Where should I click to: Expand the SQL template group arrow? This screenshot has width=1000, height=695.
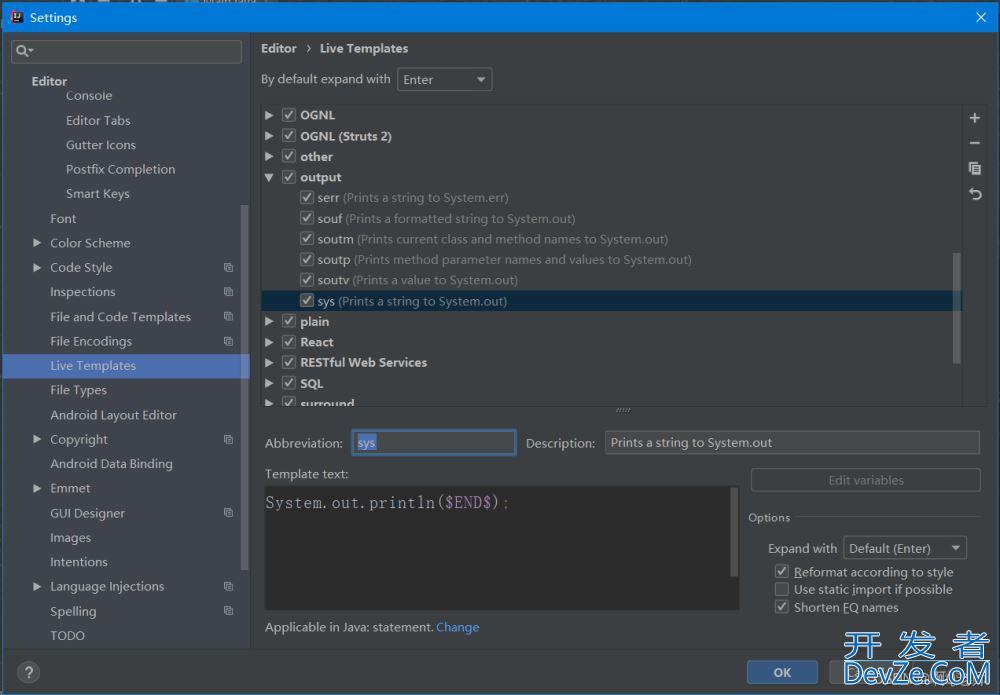(269, 383)
